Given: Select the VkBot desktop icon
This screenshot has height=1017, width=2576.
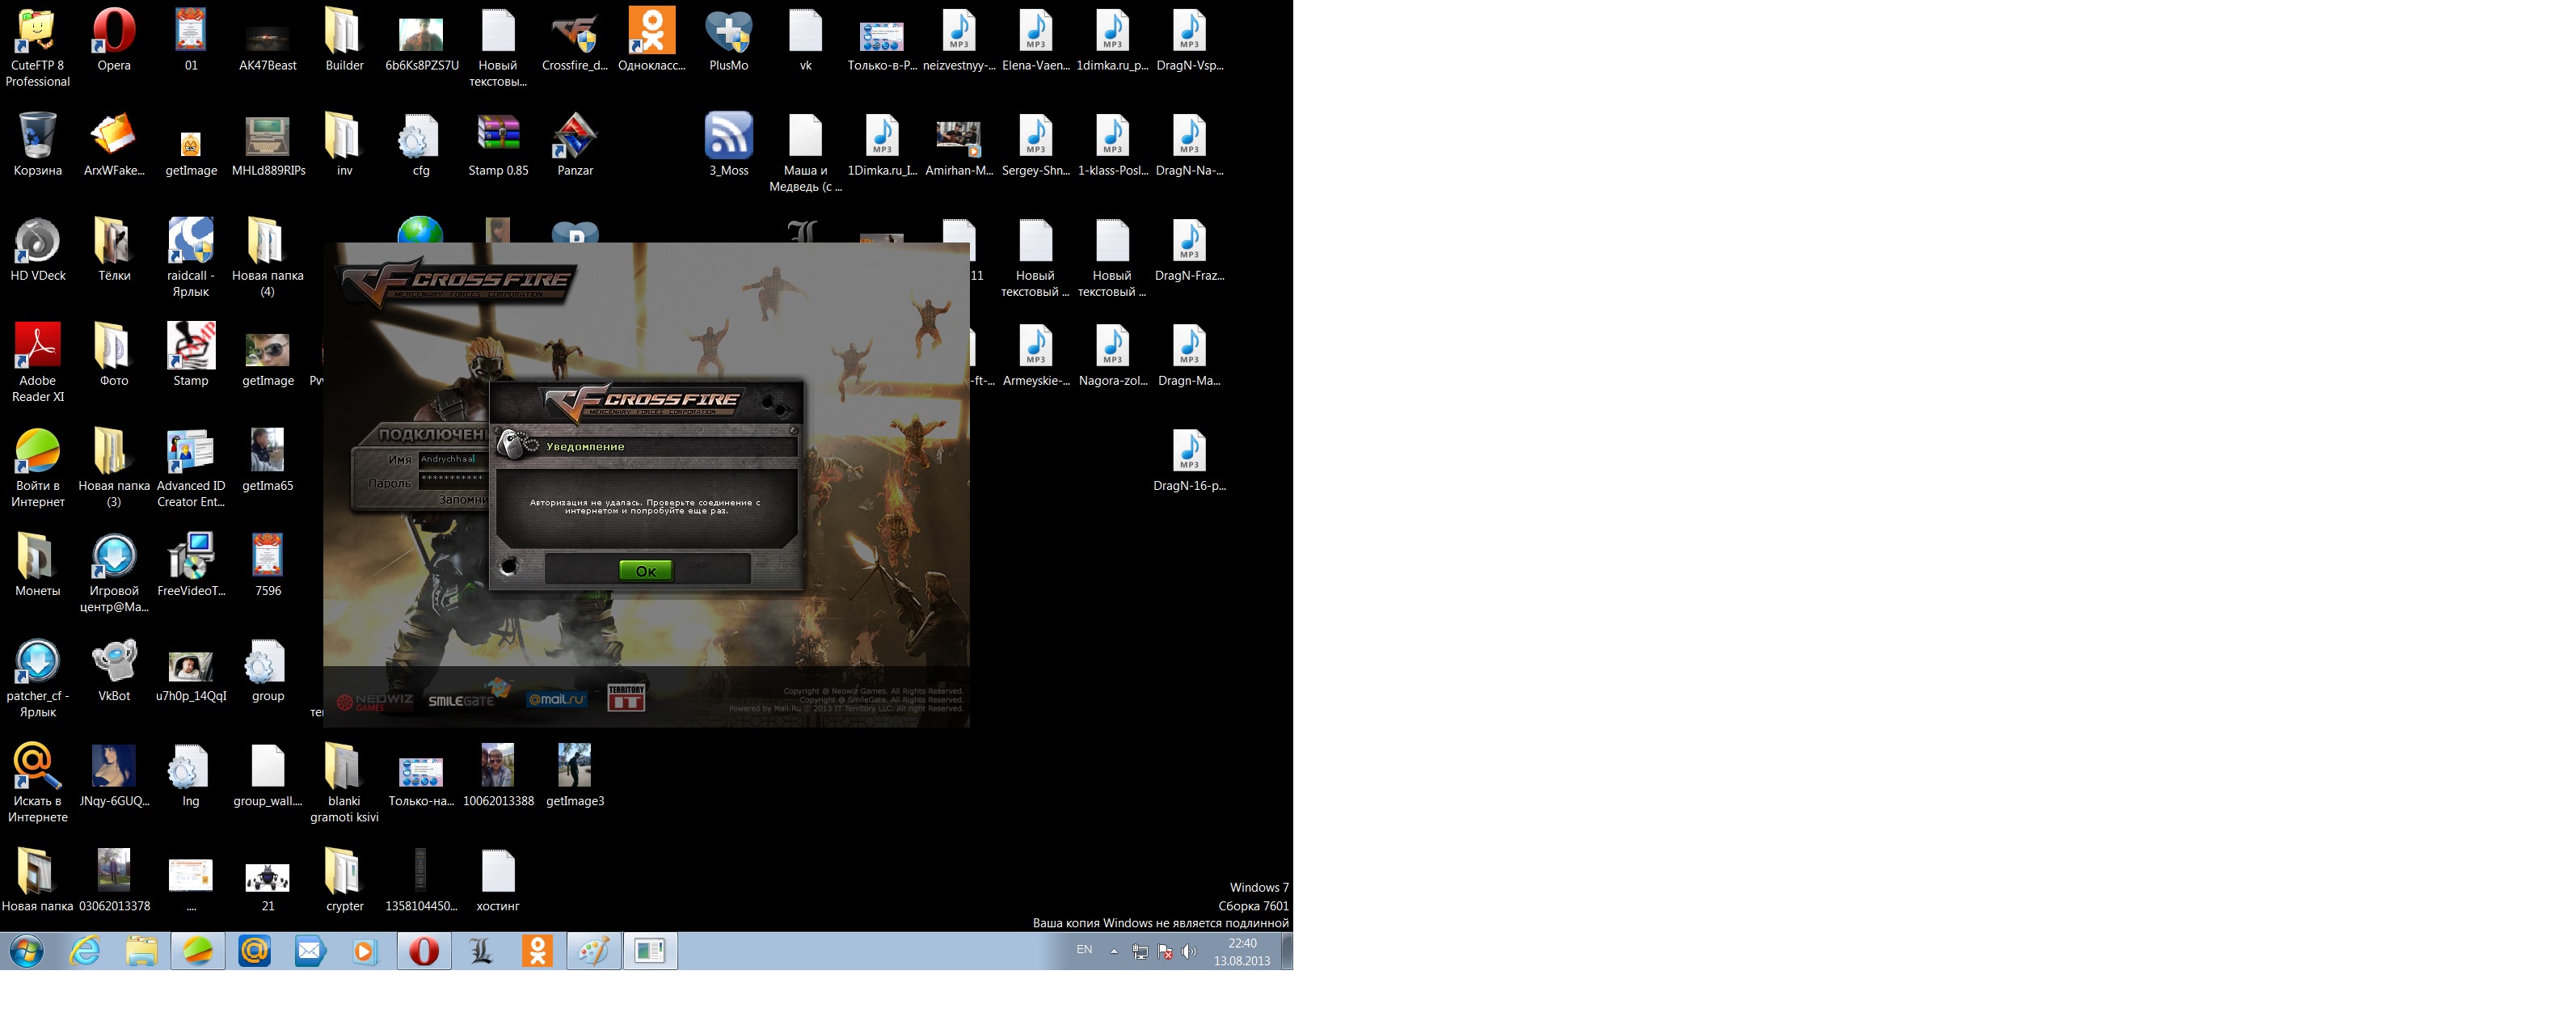Looking at the screenshot, I should point(114,670).
